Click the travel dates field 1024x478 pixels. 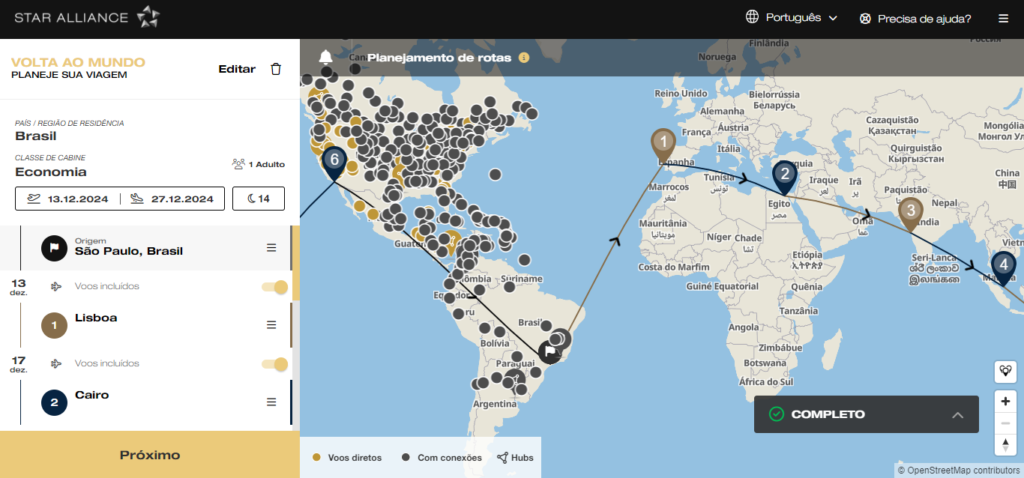[120, 199]
